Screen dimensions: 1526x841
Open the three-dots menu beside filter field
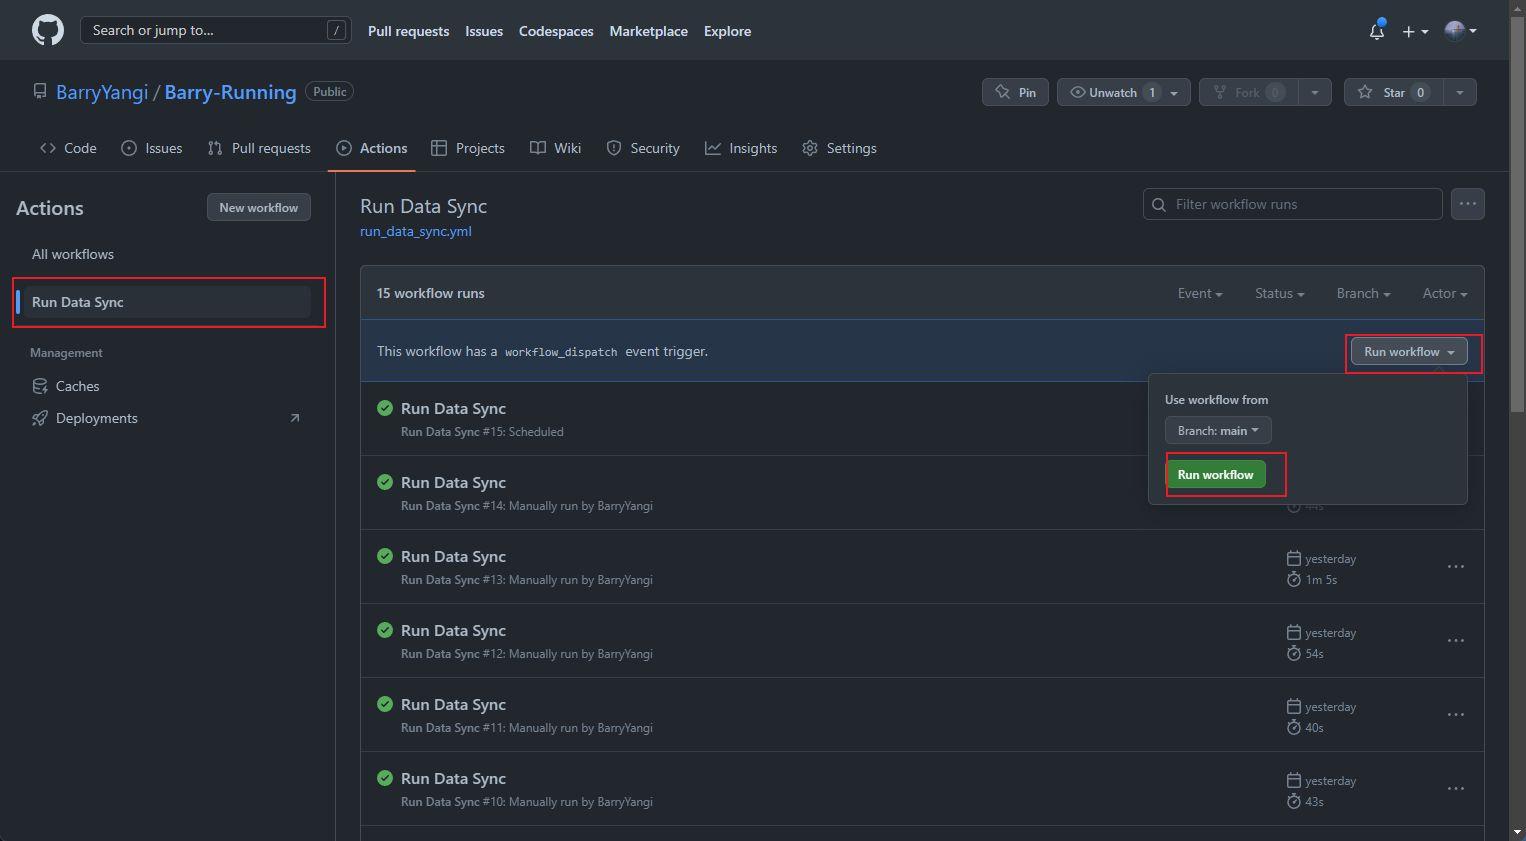[1468, 204]
